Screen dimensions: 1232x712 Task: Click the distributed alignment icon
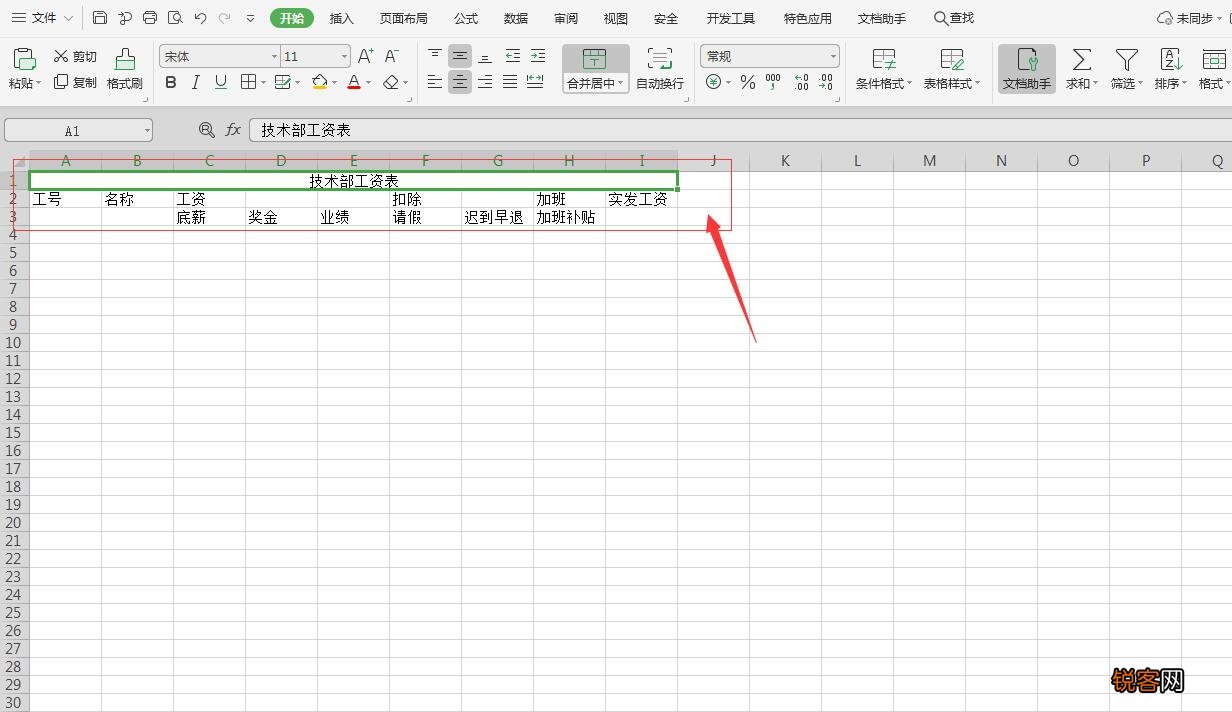535,82
